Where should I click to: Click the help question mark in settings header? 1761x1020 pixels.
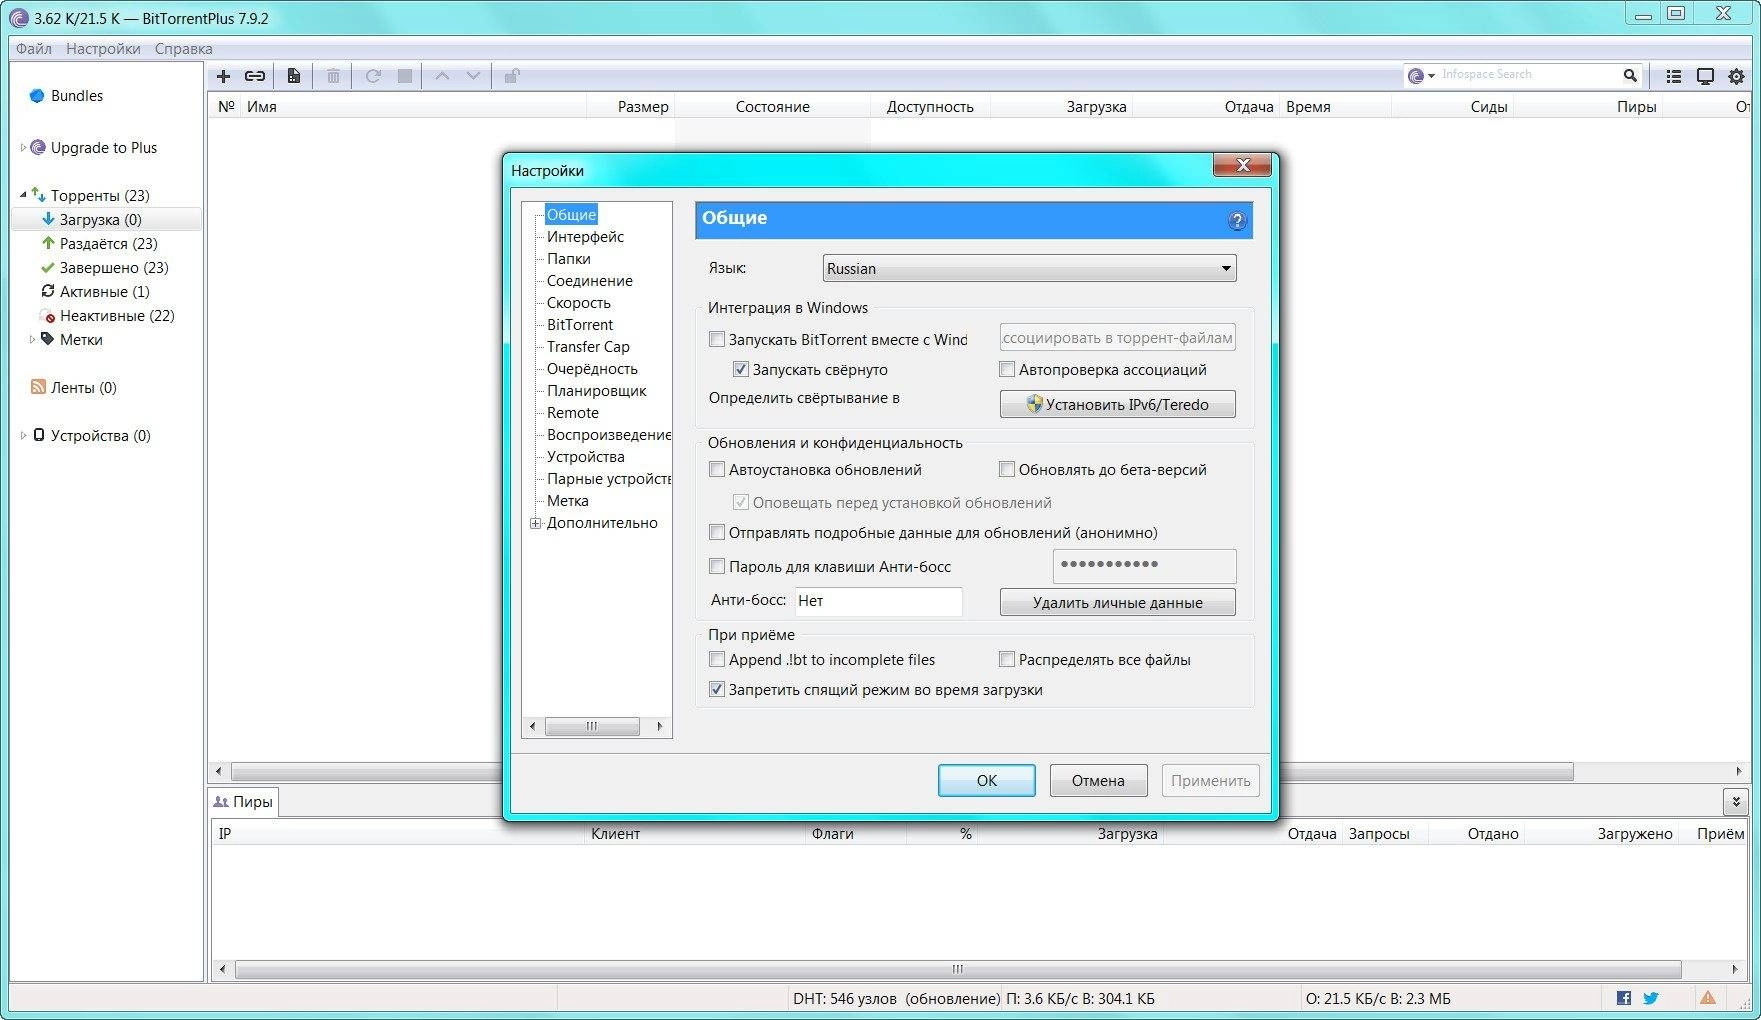coord(1237,221)
